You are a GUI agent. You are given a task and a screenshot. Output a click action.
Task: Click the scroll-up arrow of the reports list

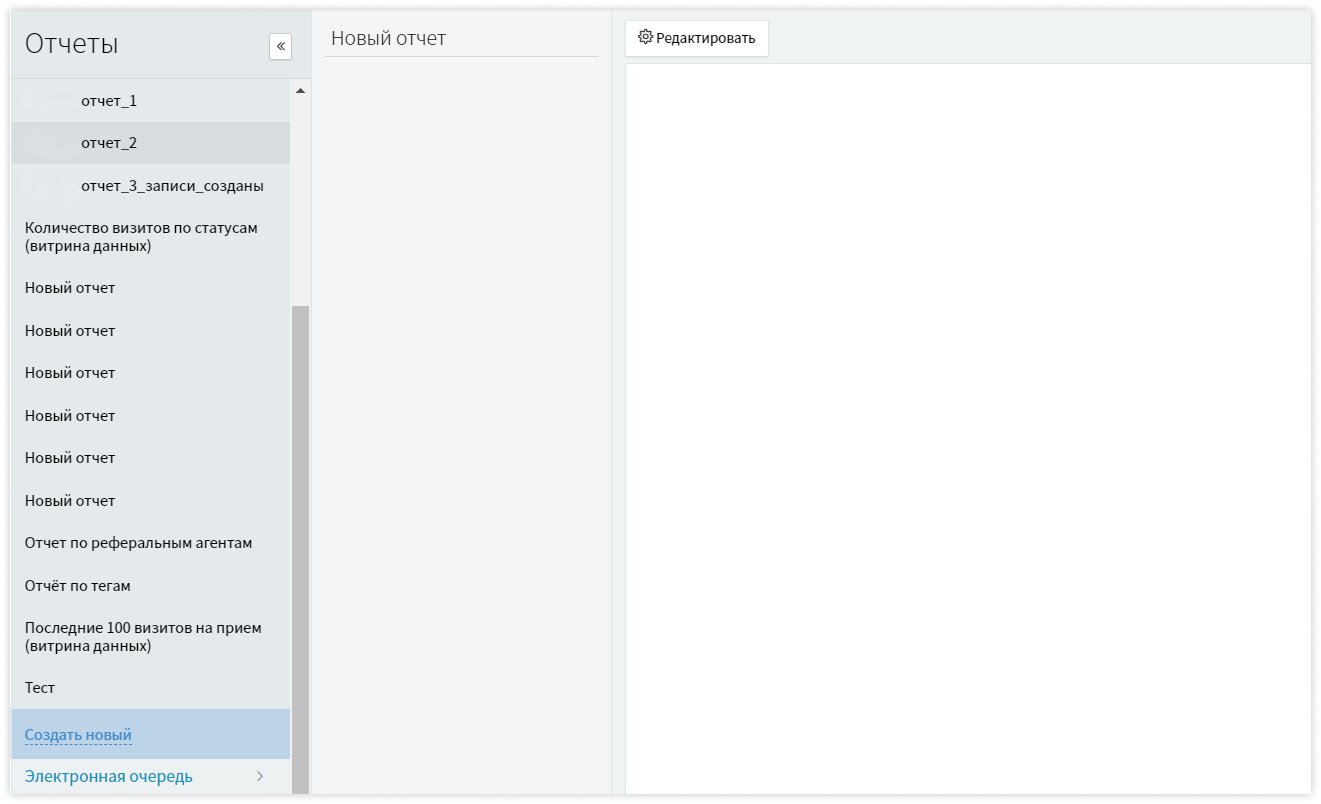pyautogui.click(x=300, y=91)
